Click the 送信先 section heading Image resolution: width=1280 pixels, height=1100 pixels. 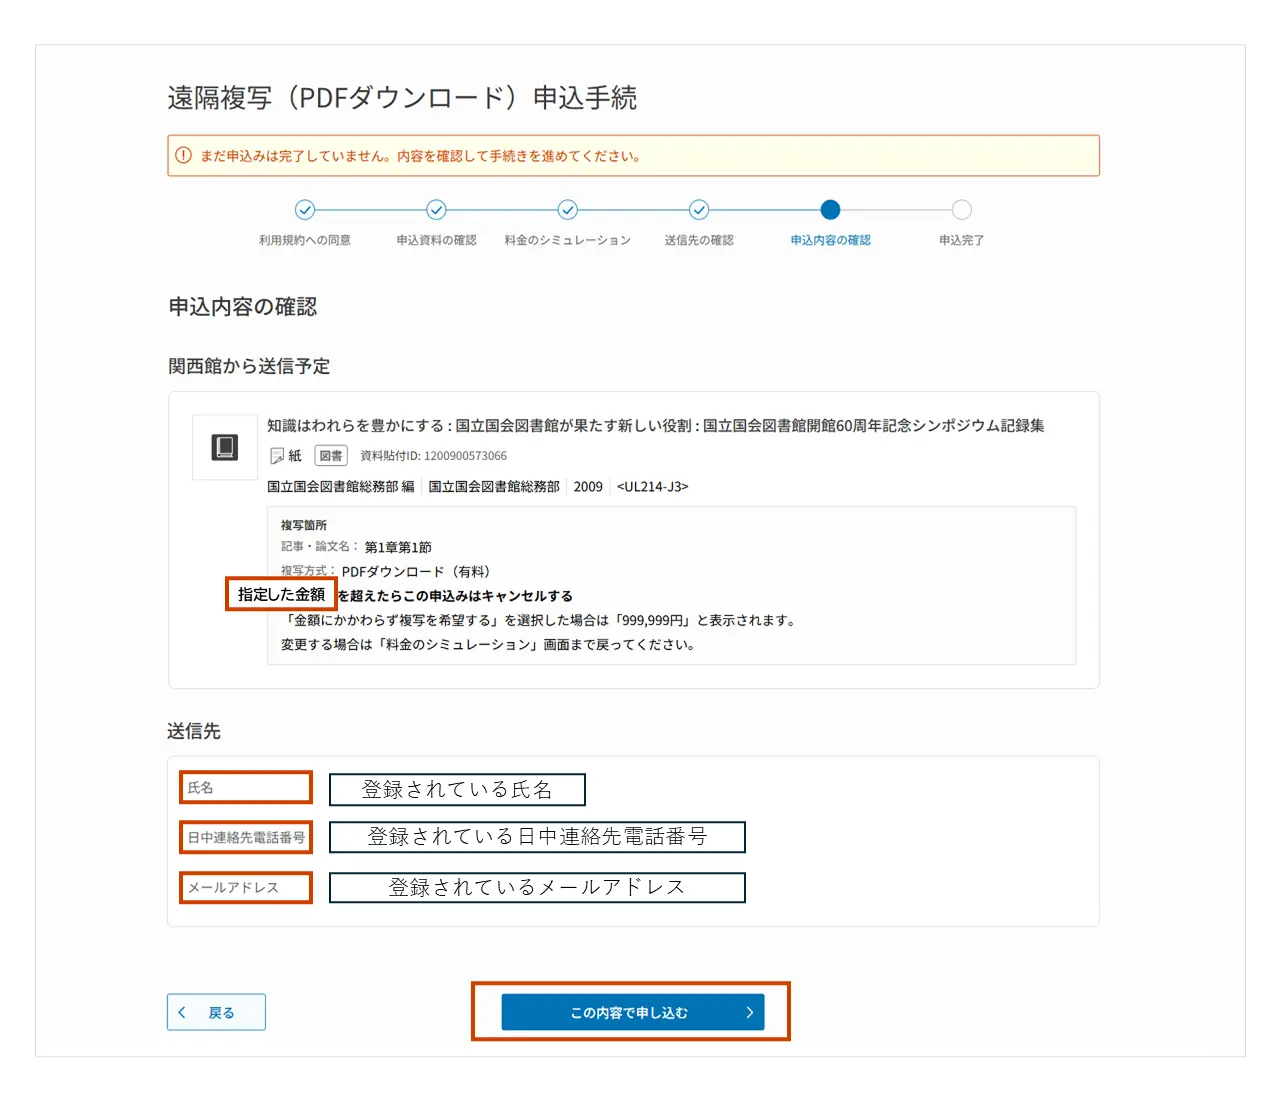coord(194,731)
